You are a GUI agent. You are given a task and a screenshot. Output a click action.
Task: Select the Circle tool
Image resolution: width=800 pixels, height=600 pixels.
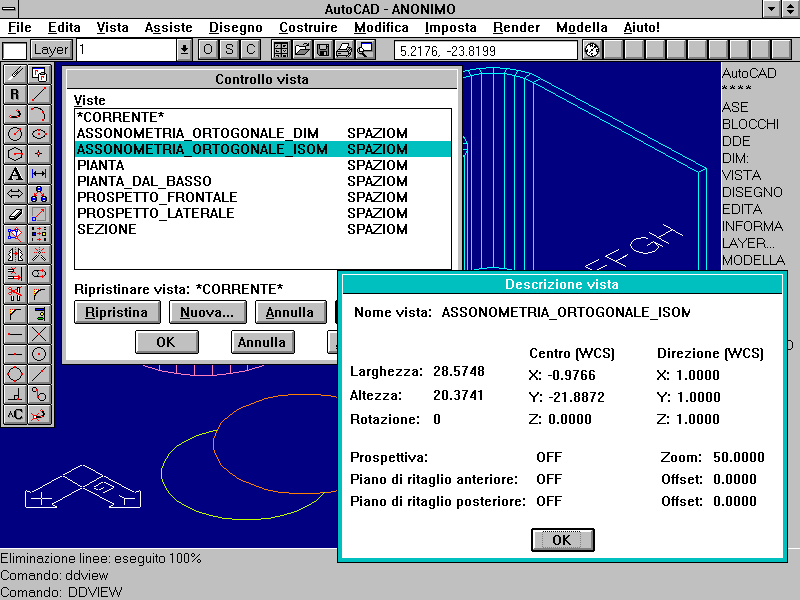click(x=15, y=134)
